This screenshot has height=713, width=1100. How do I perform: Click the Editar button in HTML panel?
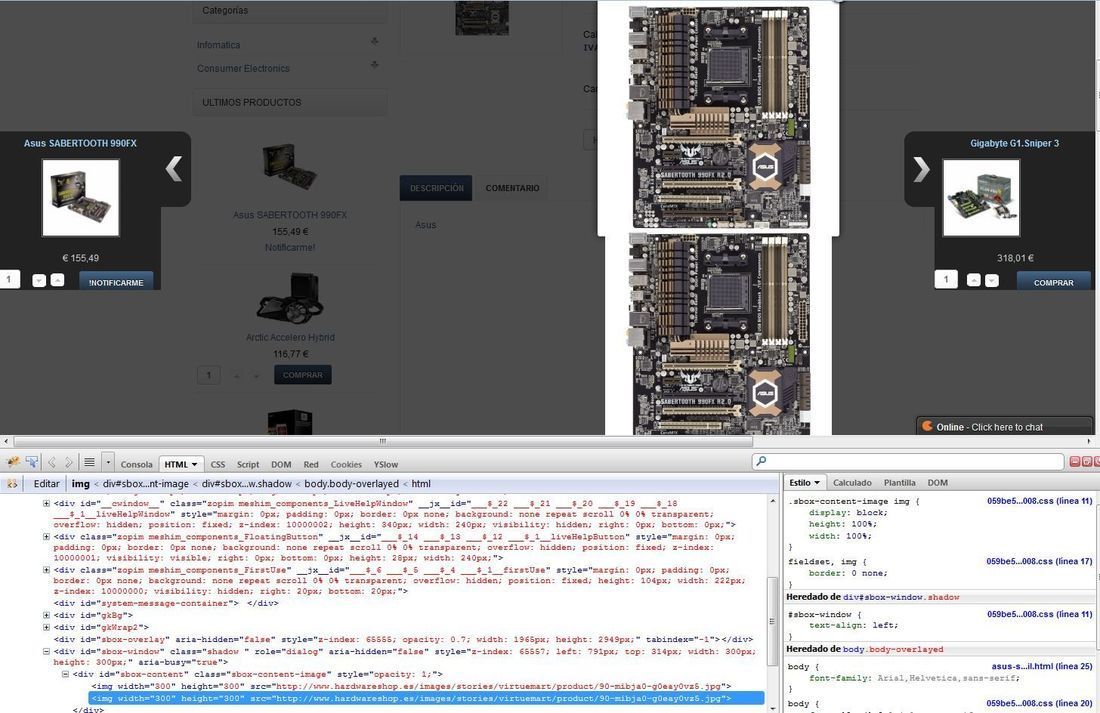click(x=46, y=484)
